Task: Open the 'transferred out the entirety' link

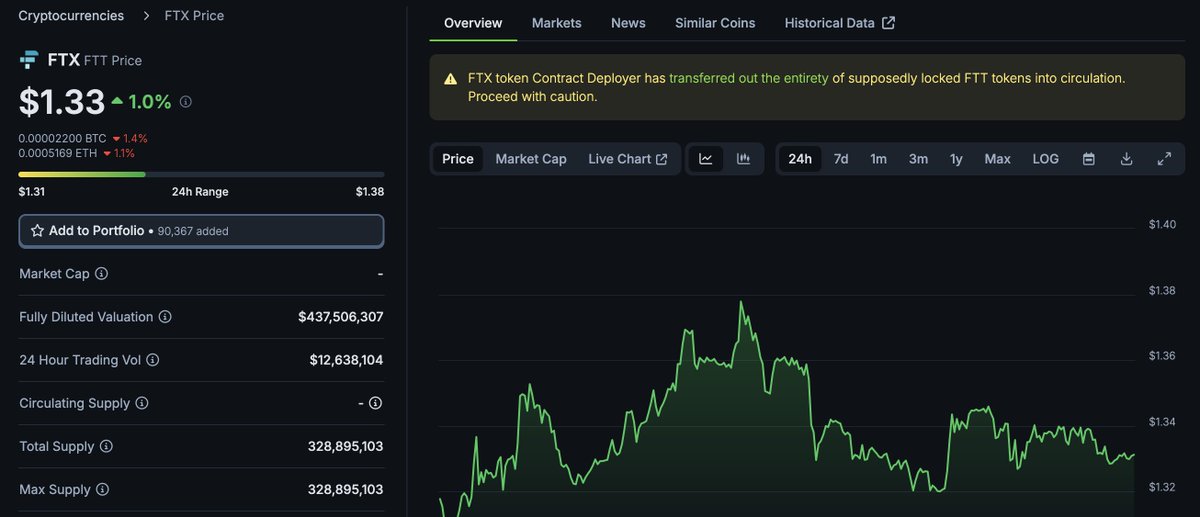Action: [x=749, y=78]
